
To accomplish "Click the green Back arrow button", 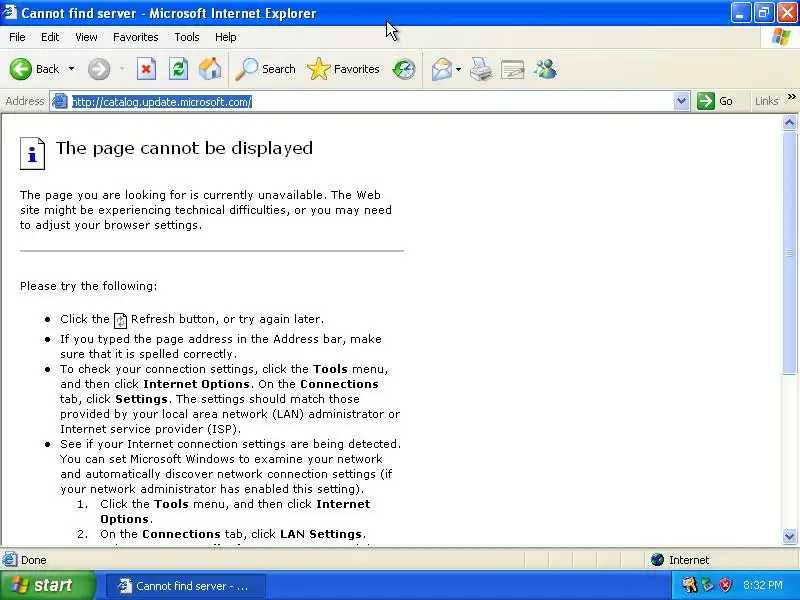I will click(21, 69).
